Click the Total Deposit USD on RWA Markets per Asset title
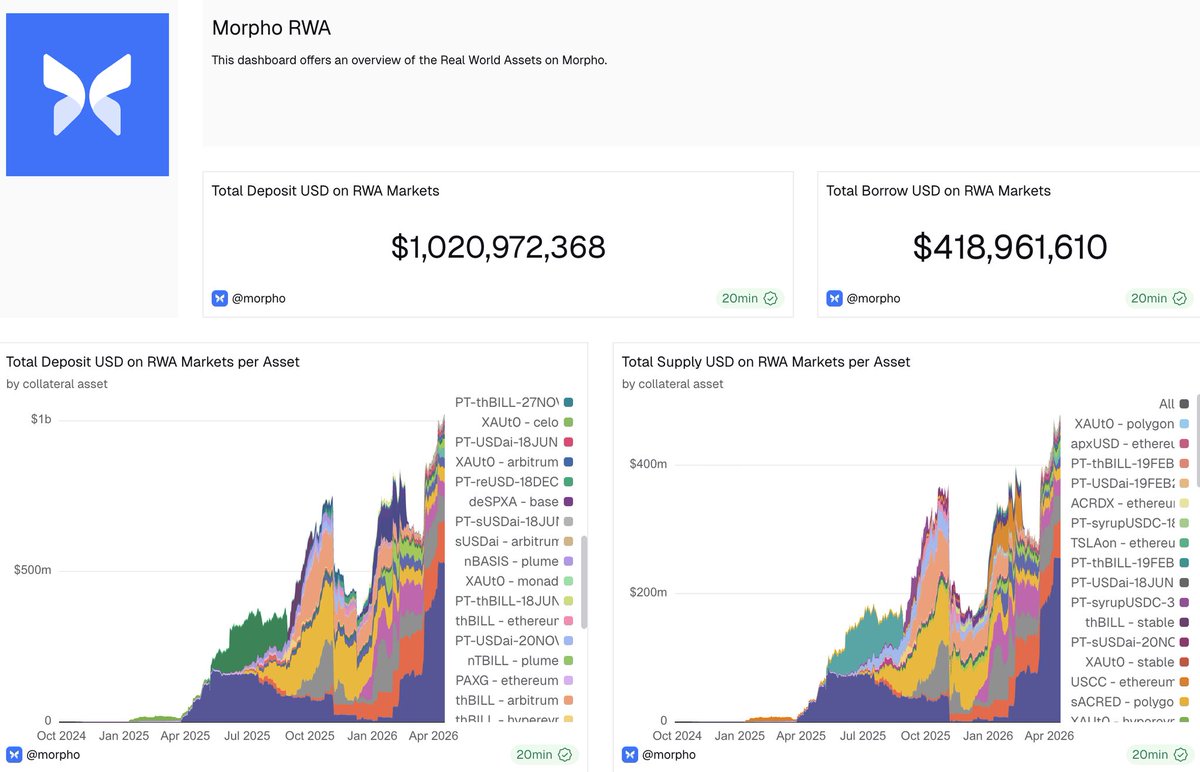The width and height of the screenshot is (1200, 772). coord(153,362)
